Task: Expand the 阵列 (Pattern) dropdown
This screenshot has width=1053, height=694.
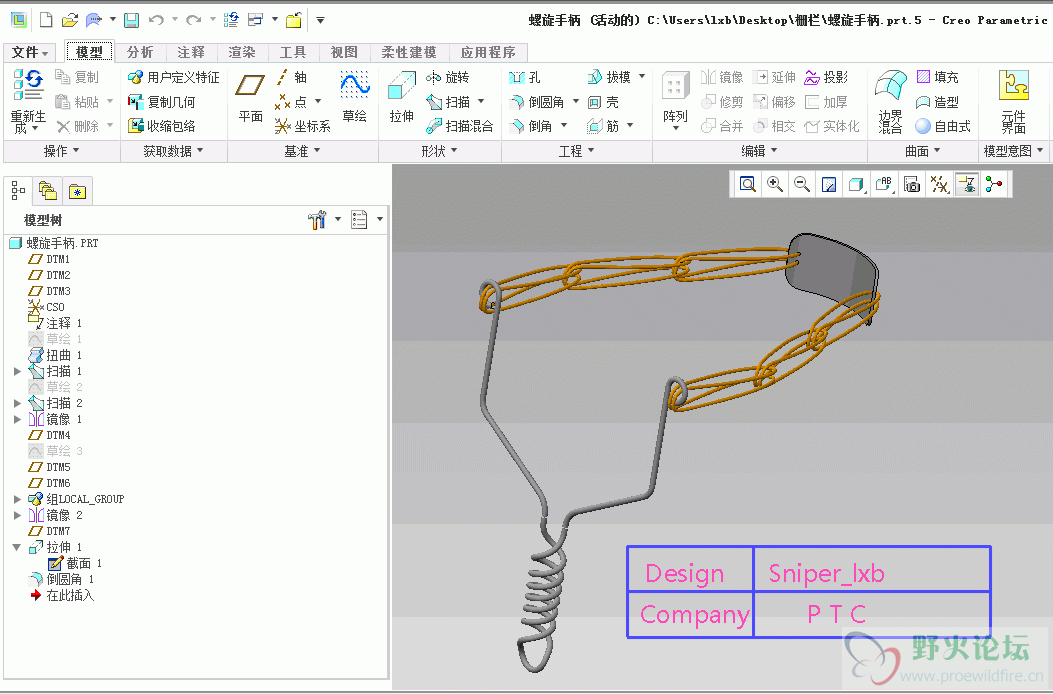Action: pyautogui.click(x=676, y=128)
